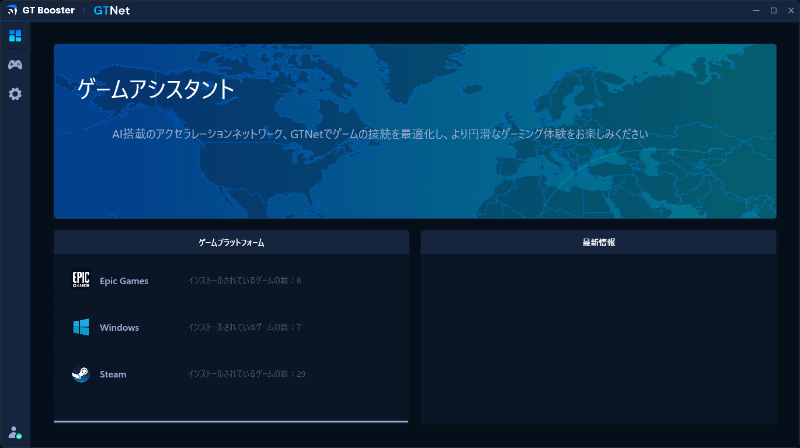Minimize the GT Booster window
Image resolution: width=800 pixels, height=448 pixels.
756,10
